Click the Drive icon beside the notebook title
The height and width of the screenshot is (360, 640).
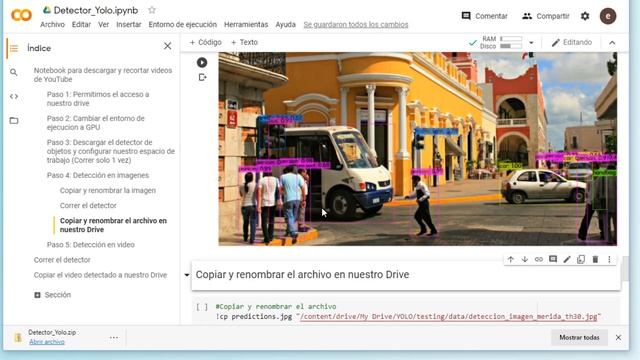click(x=47, y=10)
